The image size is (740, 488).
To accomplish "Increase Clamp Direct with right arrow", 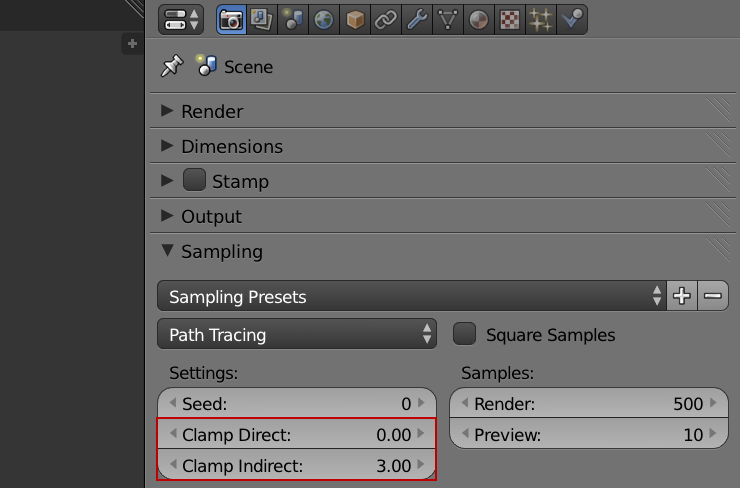I will click(x=421, y=434).
